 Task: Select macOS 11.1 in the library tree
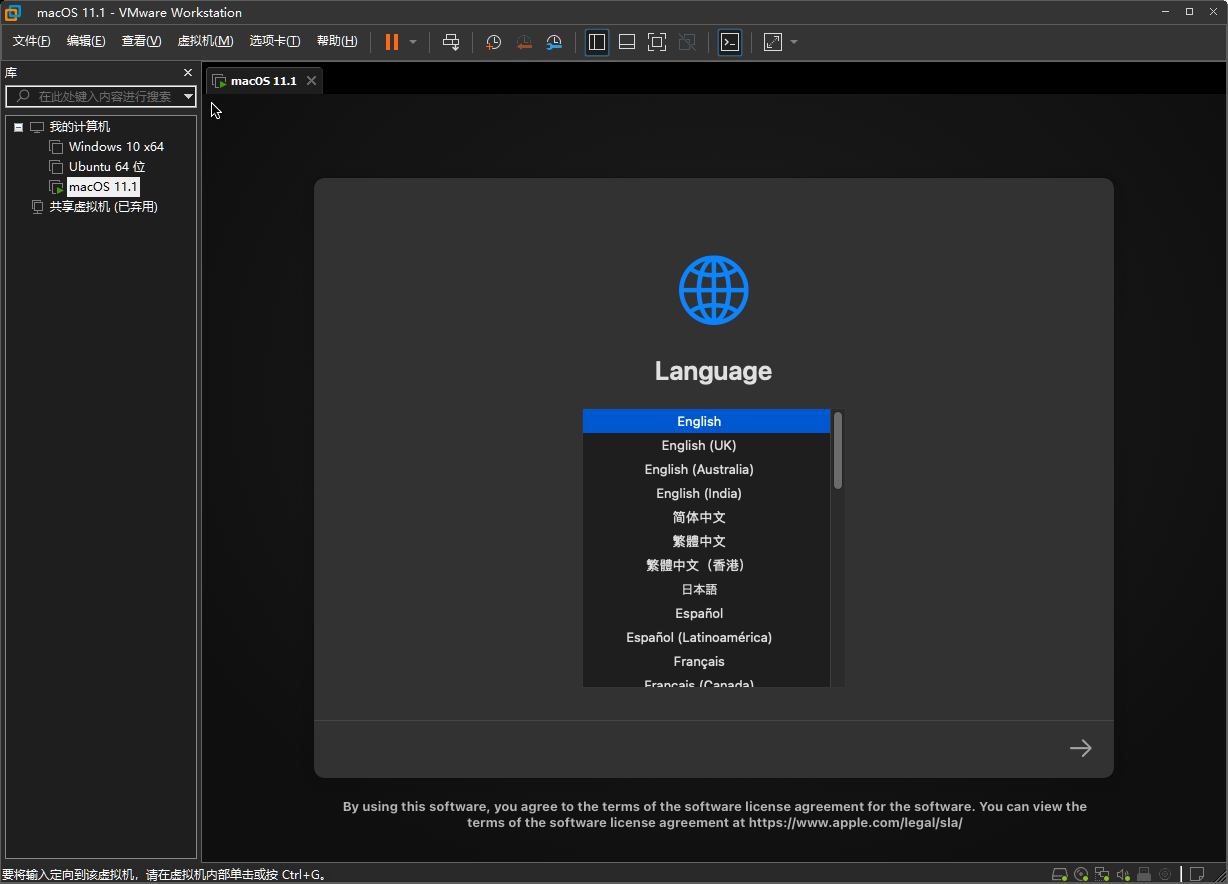(x=104, y=187)
